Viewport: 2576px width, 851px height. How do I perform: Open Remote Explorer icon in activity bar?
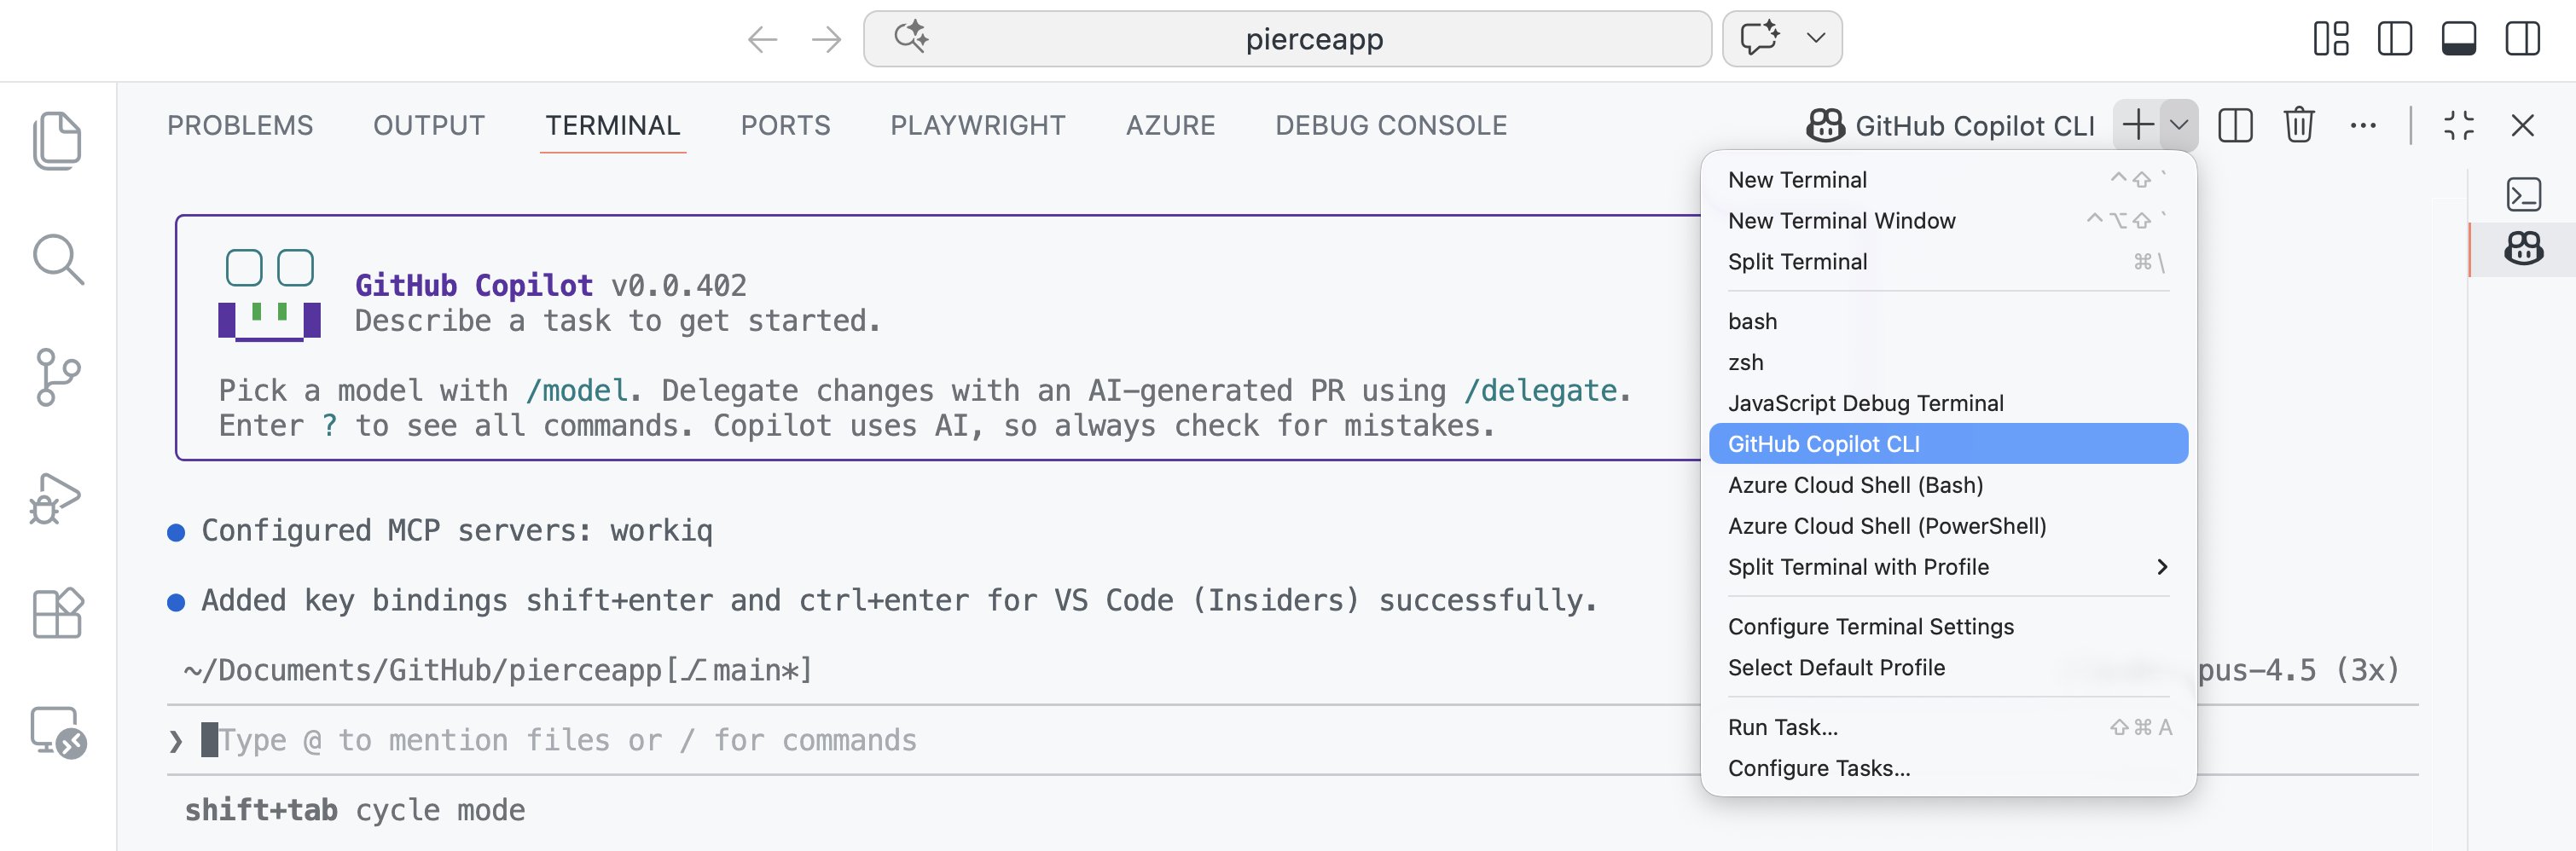coord(57,733)
